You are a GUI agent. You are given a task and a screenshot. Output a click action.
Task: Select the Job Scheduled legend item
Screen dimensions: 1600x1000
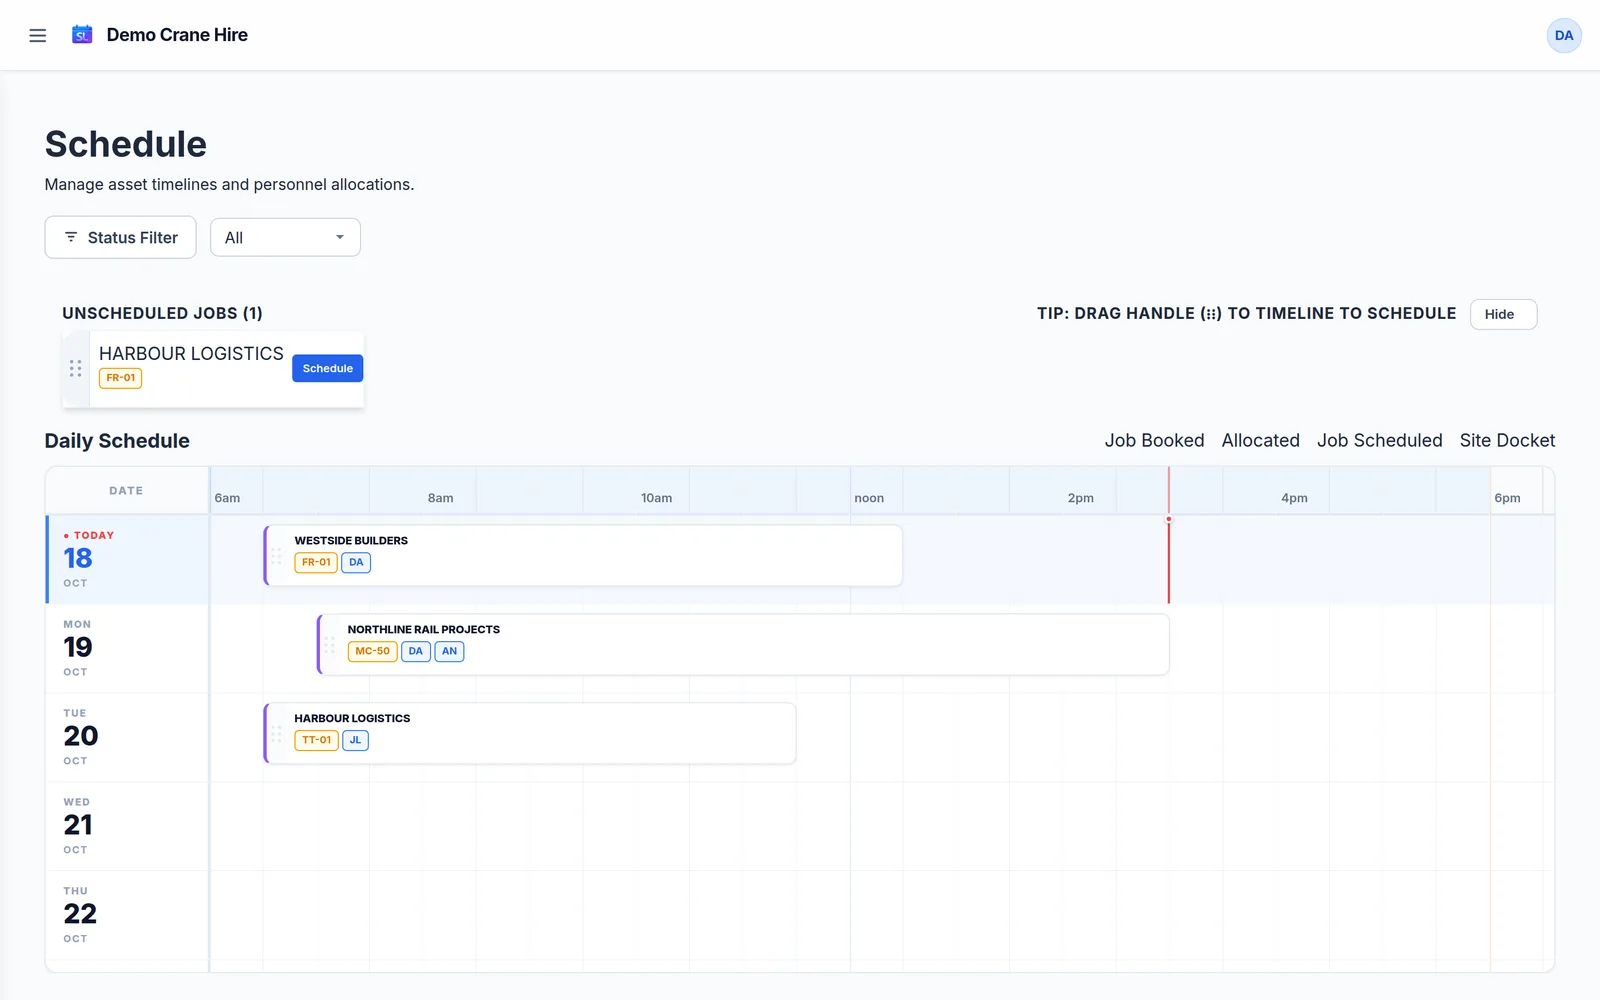[1379, 440]
